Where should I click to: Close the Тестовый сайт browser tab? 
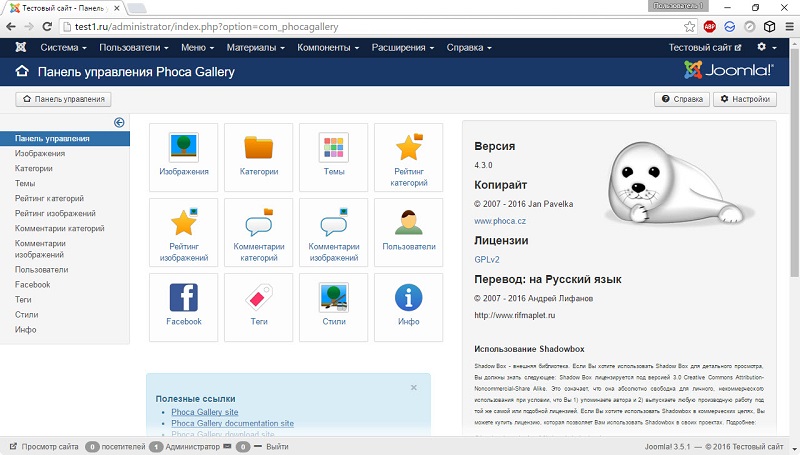click(117, 8)
